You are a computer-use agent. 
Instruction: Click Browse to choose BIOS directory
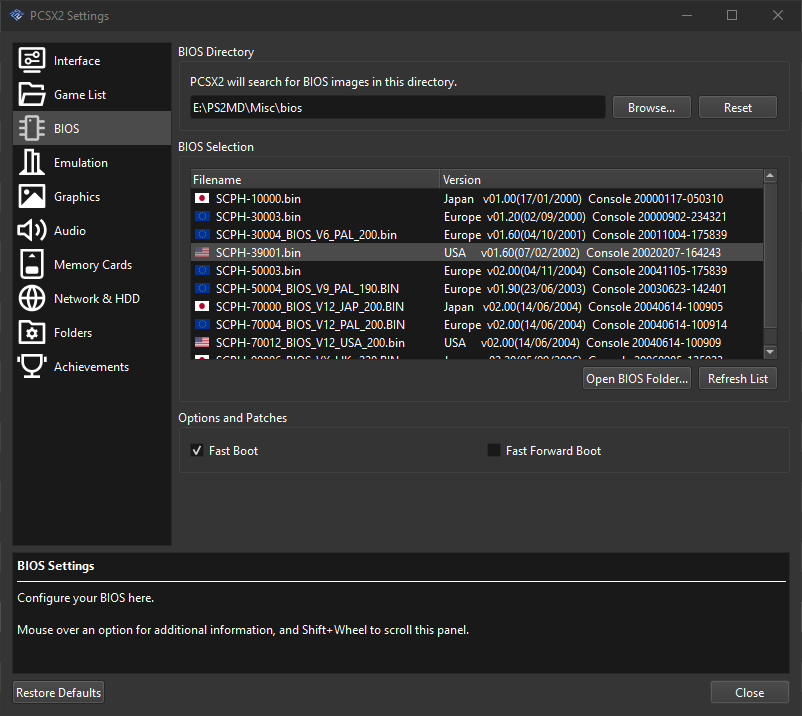pyautogui.click(x=652, y=107)
